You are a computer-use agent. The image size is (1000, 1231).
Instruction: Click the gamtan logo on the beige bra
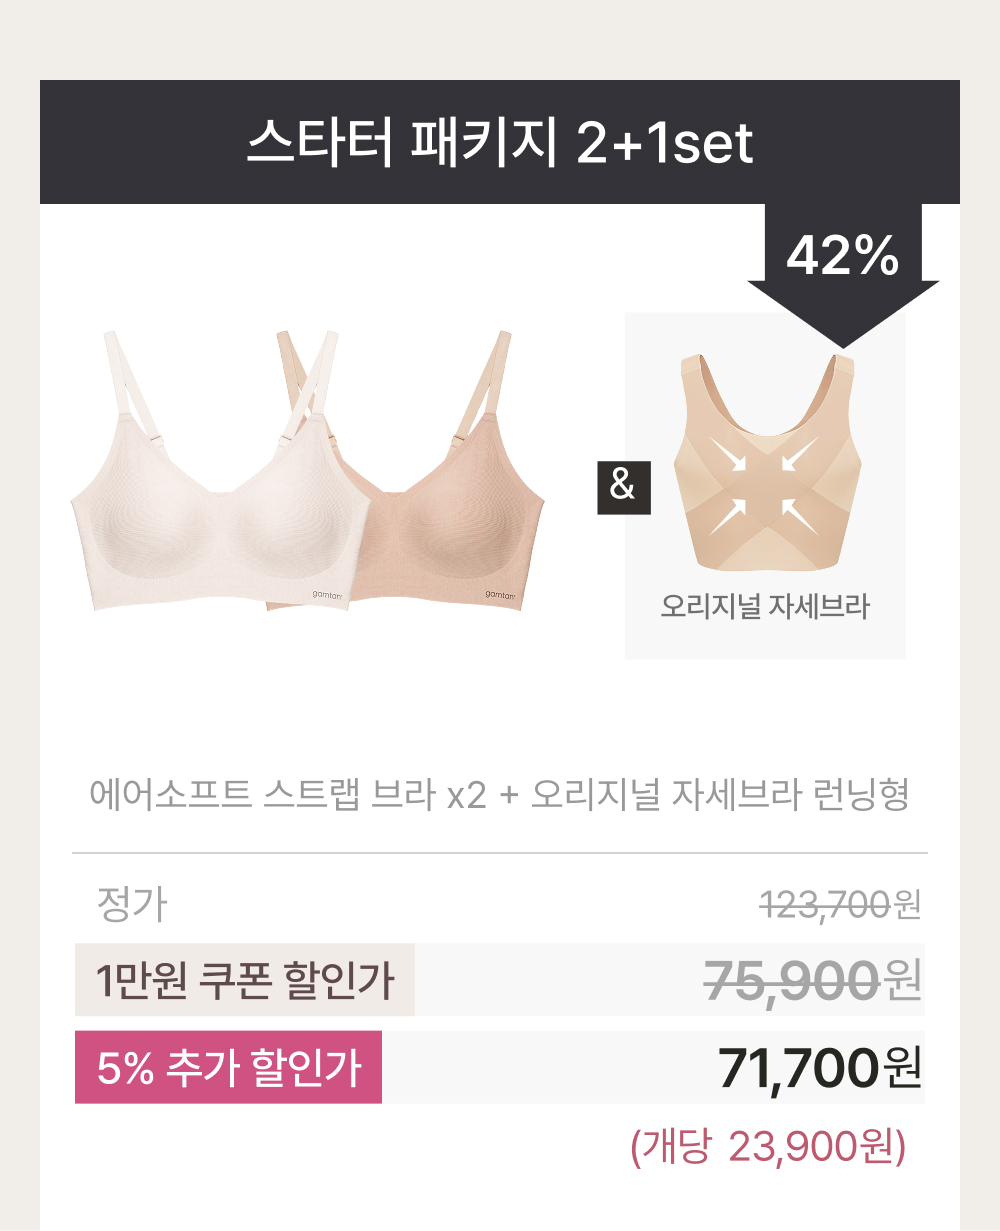501,594
